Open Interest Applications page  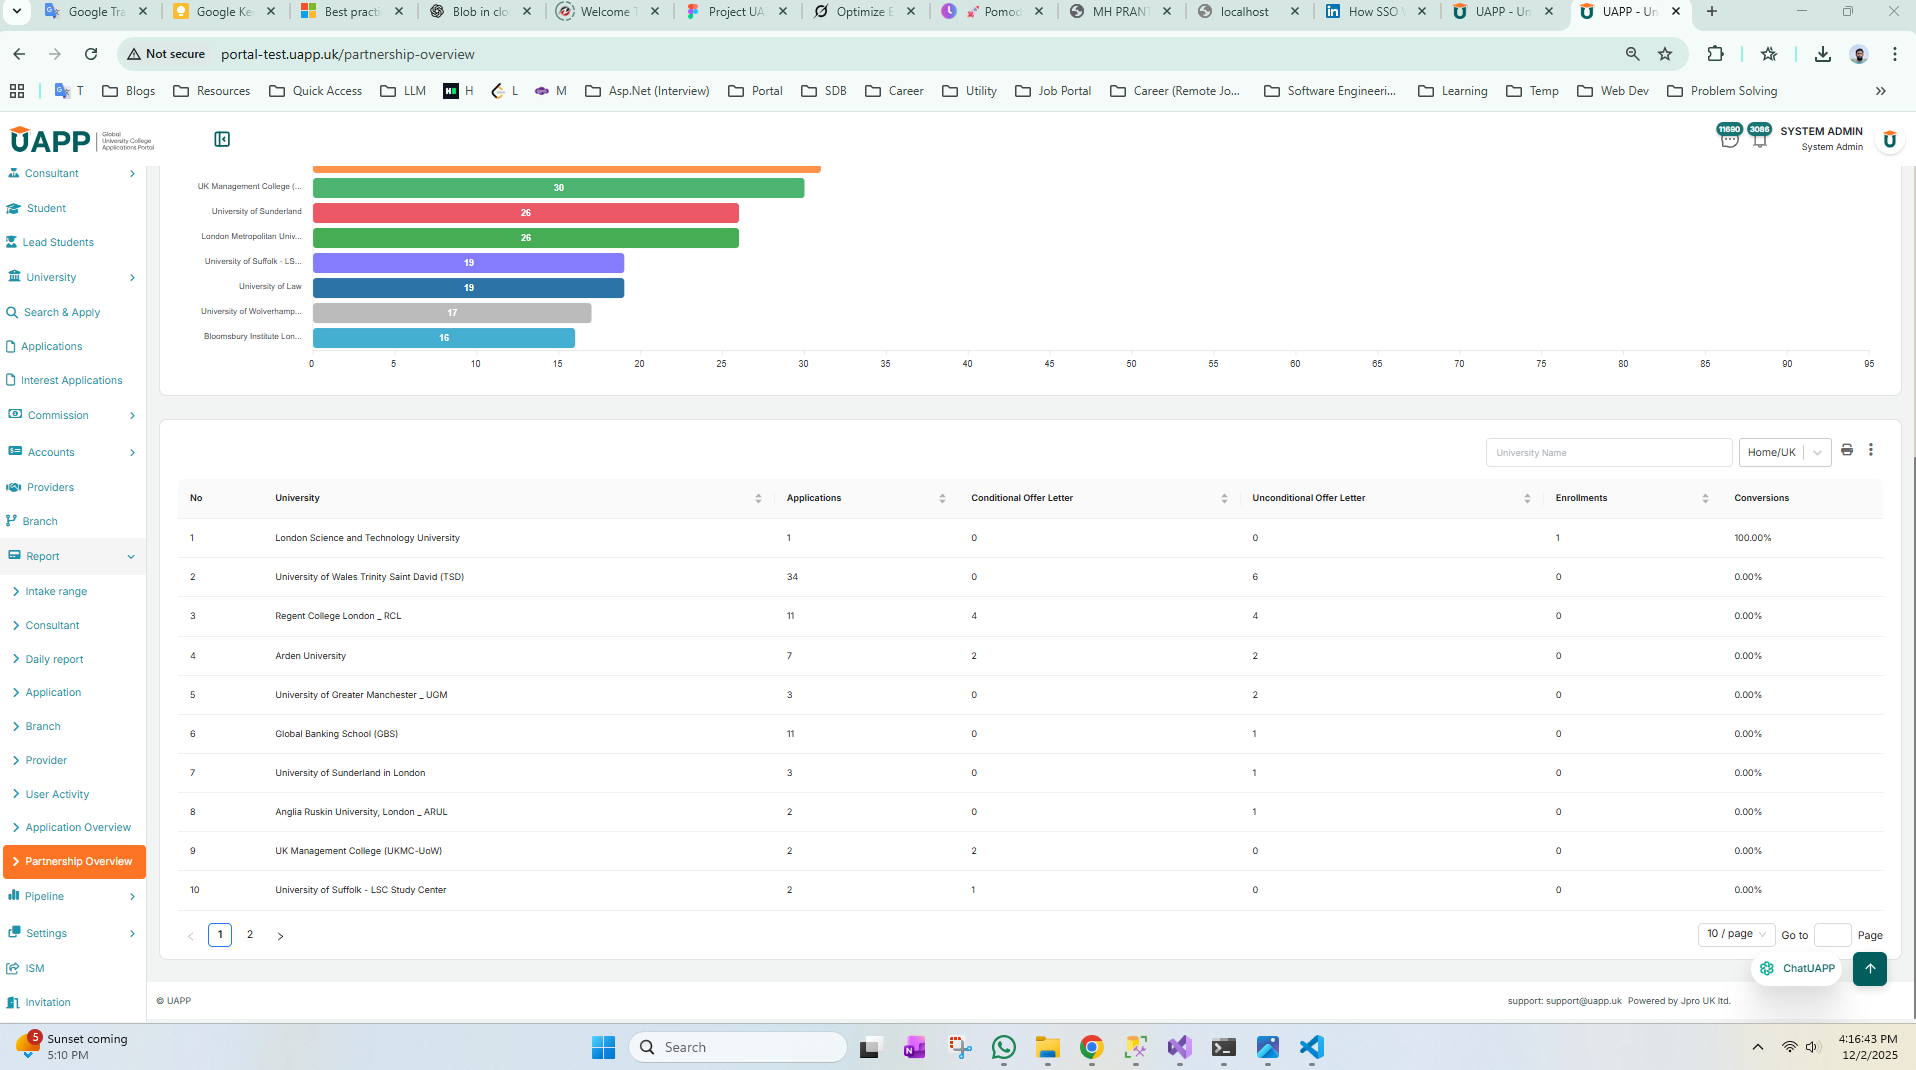(71, 380)
